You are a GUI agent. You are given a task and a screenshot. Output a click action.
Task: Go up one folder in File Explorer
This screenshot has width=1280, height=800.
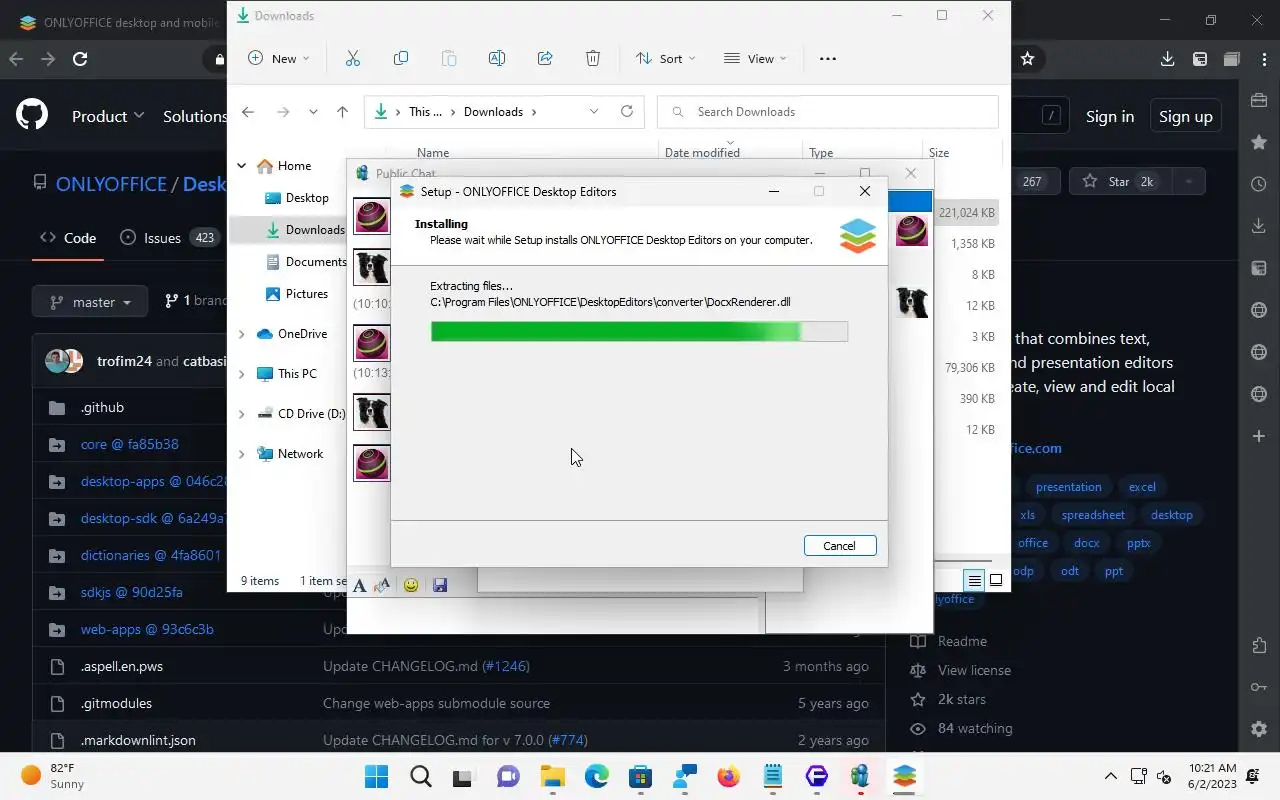pos(342,112)
